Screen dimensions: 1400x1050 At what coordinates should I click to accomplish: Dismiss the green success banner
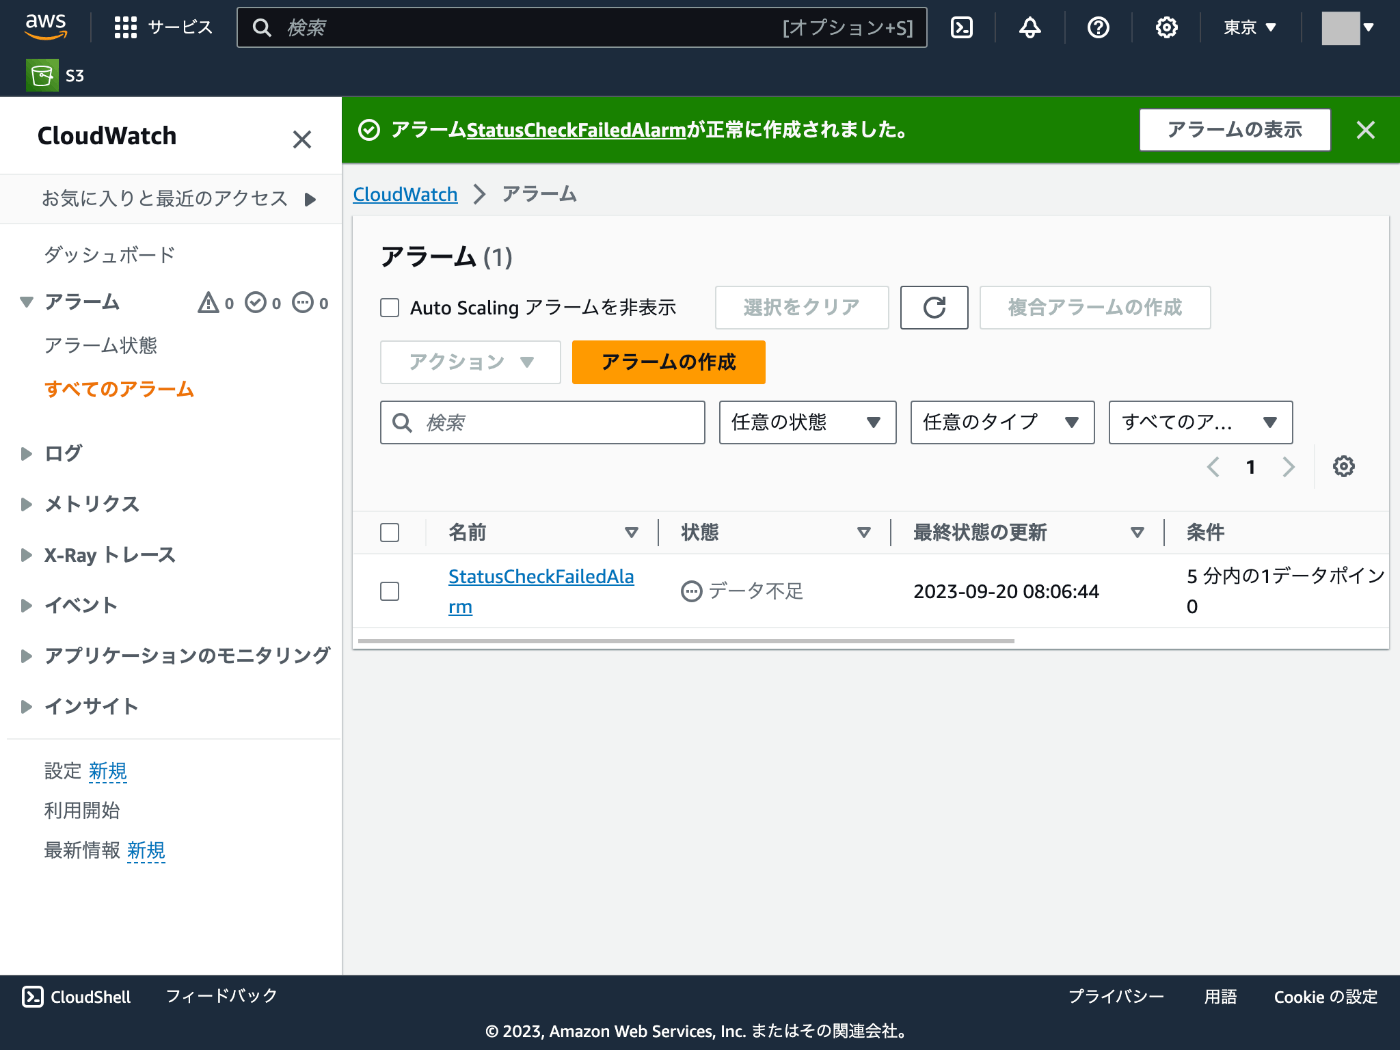click(1365, 130)
